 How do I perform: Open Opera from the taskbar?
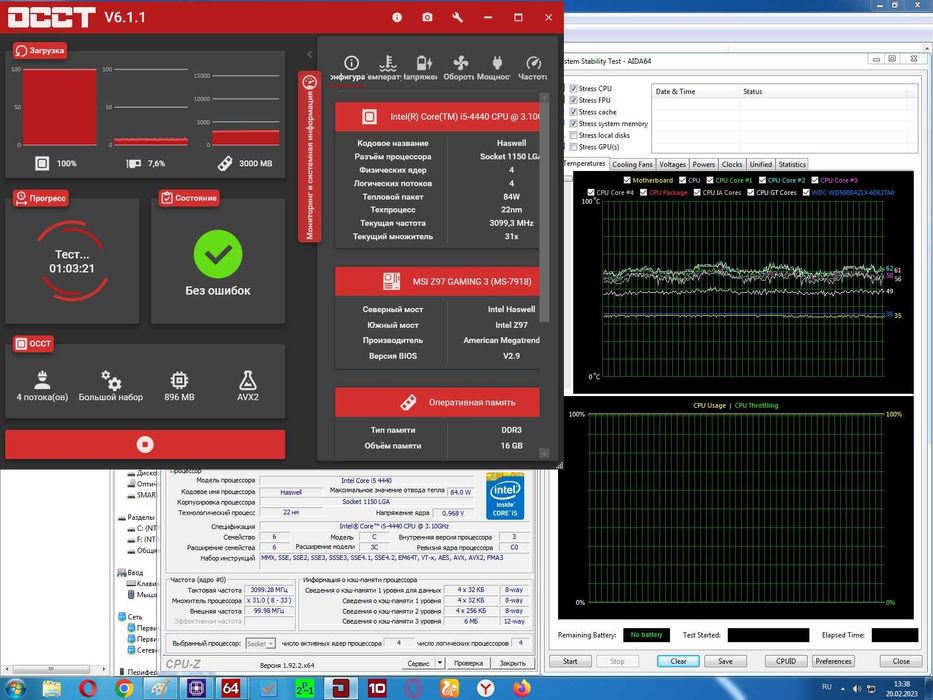coord(88,689)
